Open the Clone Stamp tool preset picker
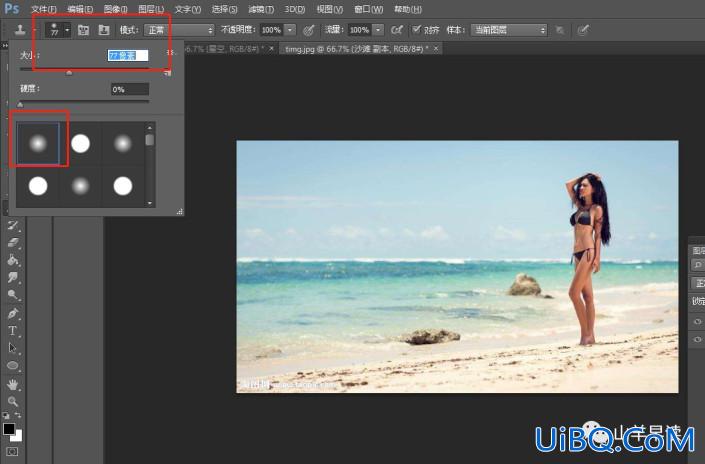The height and width of the screenshot is (464, 705). tap(20, 30)
